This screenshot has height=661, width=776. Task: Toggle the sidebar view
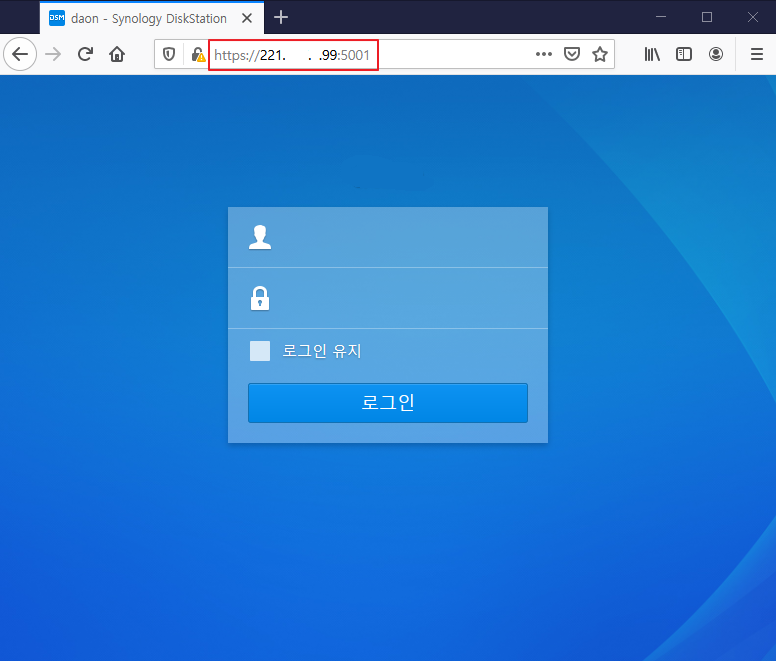[683, 54]
